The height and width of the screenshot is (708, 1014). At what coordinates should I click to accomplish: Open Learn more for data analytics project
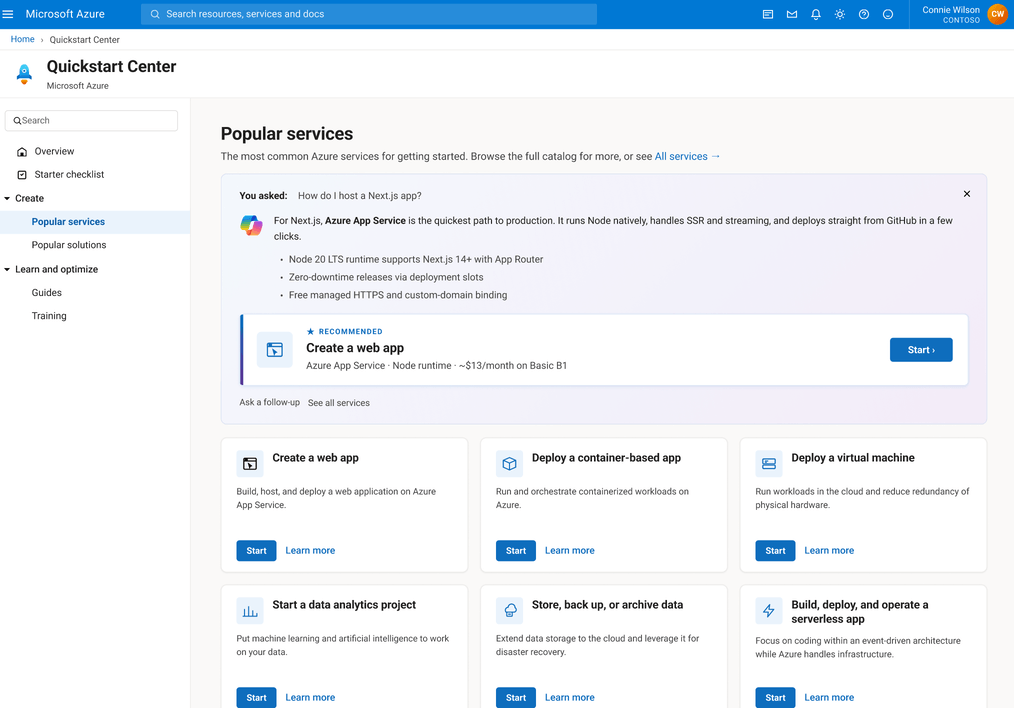310,698
